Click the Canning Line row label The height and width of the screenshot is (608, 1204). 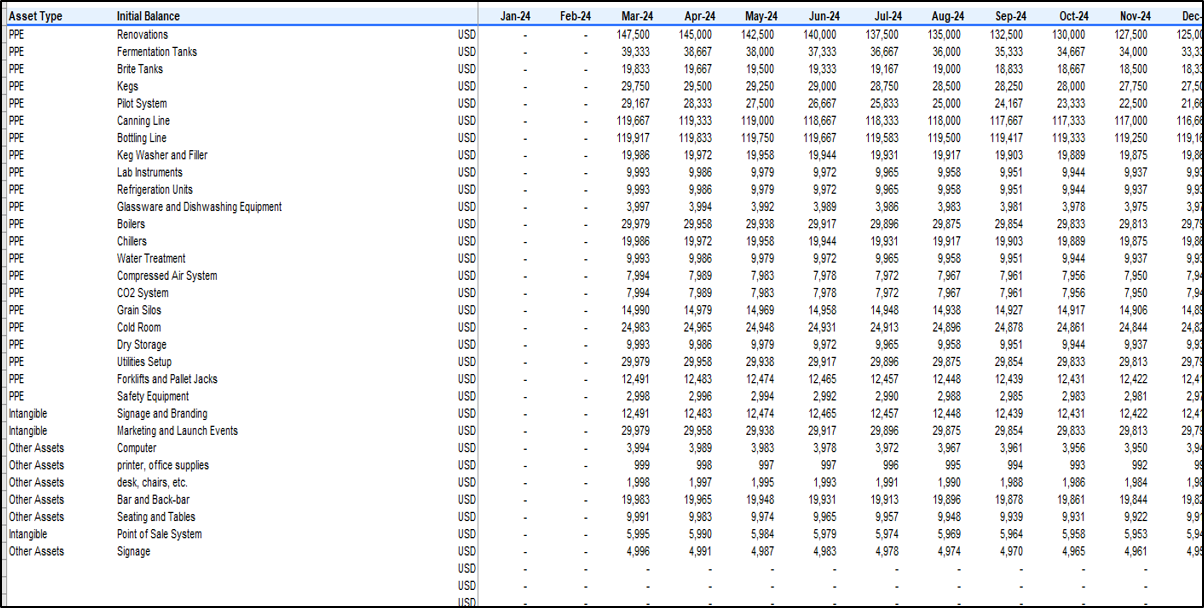[x=144, y=121]
